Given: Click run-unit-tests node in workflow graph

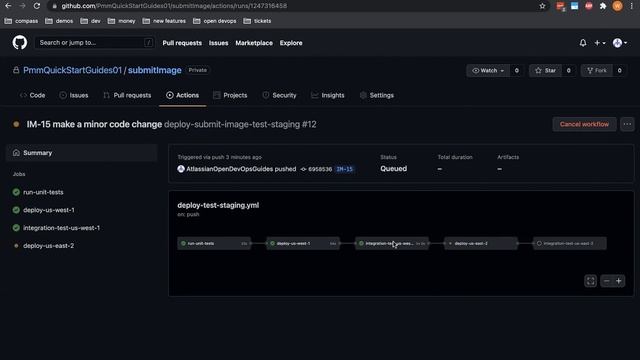Looking at the screenshot, I should point(214,243).
